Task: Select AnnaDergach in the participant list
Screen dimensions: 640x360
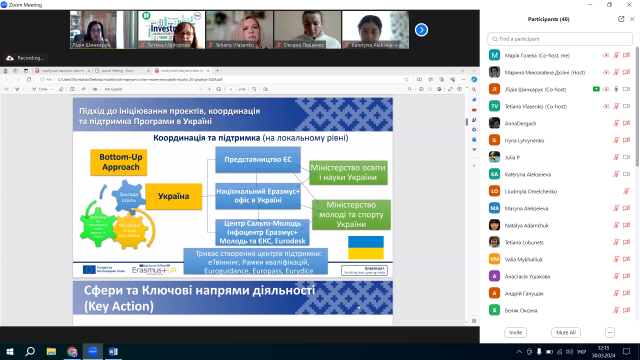Action: point(560,123)
